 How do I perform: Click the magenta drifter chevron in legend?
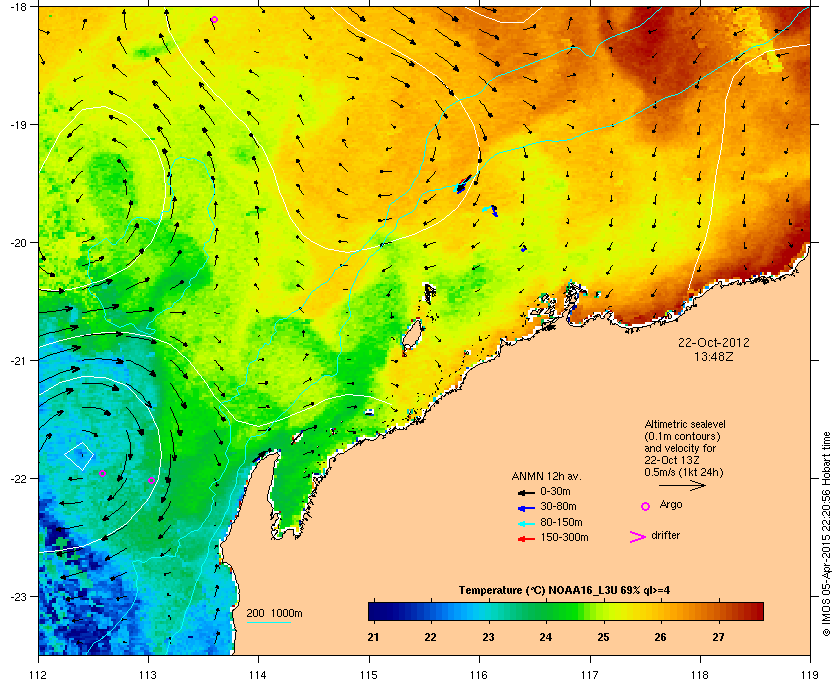638,537
